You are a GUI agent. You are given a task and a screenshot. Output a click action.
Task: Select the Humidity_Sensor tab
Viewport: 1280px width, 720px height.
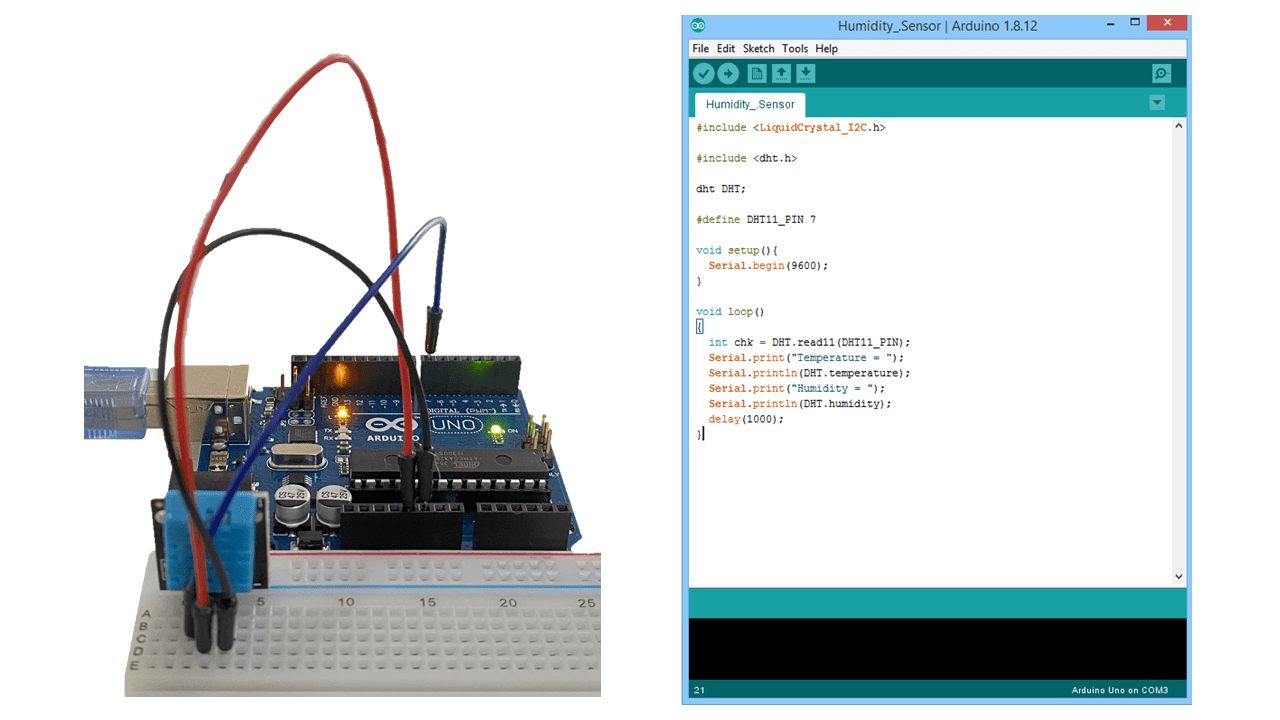[x=750, y=104]
